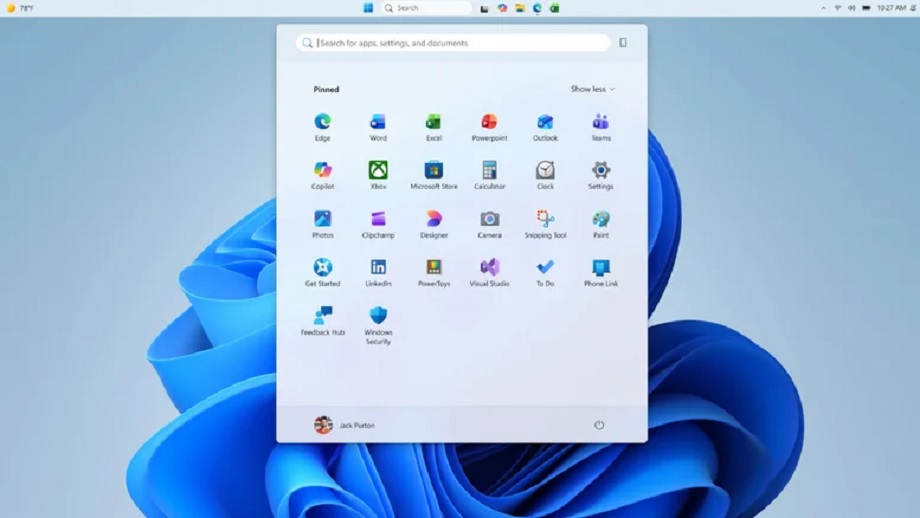Launch Phone Link

(x=601, y=272)
